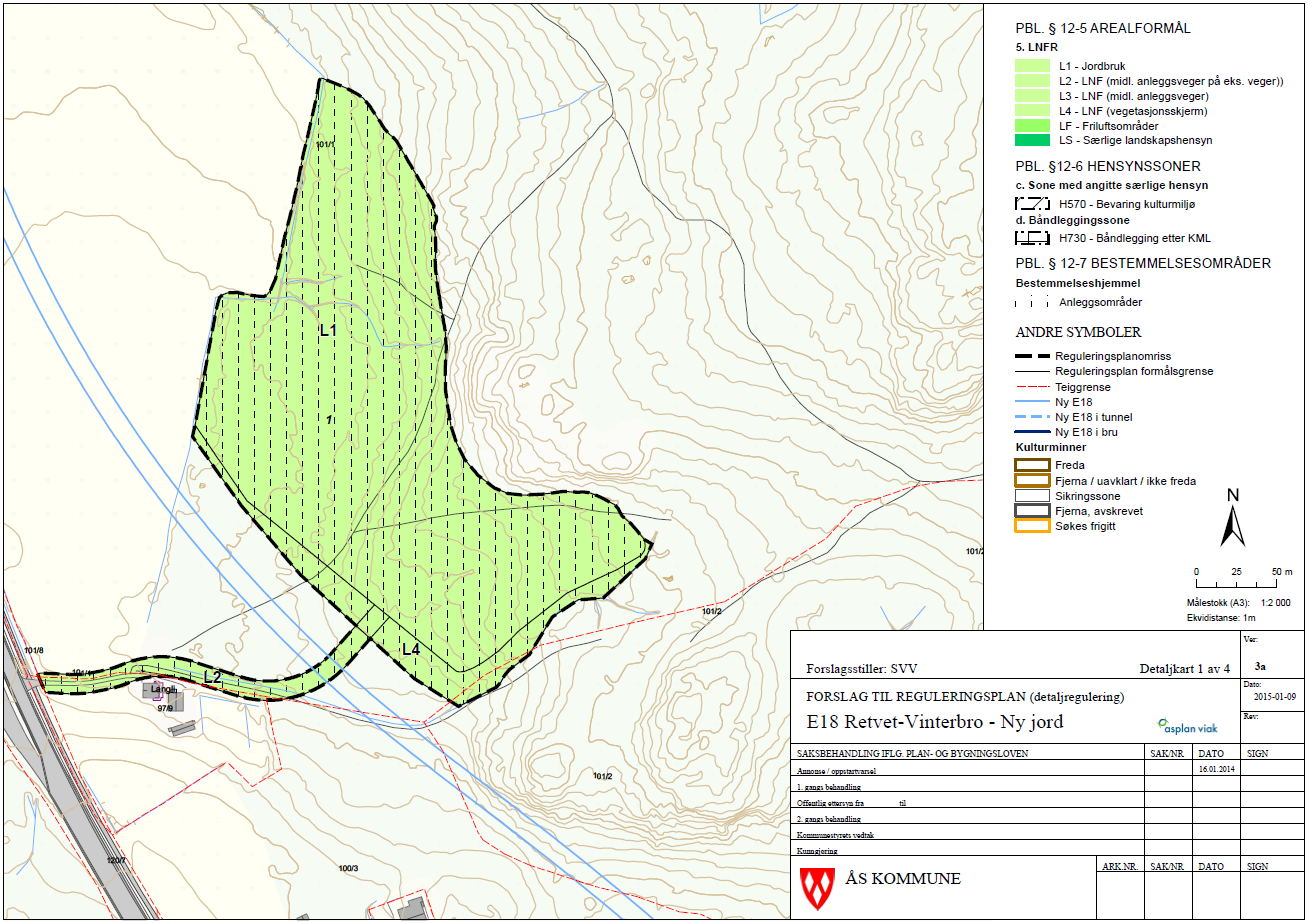Click the Ny E18 i bru symbol
The height and width of the screenshot is (923, 1308).
click(x=1031, y=431)
